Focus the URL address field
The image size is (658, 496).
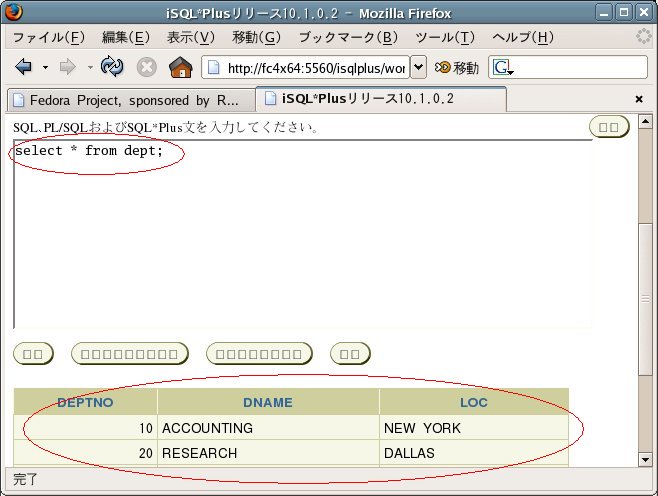pyautogui.click(x=306, y=67)
